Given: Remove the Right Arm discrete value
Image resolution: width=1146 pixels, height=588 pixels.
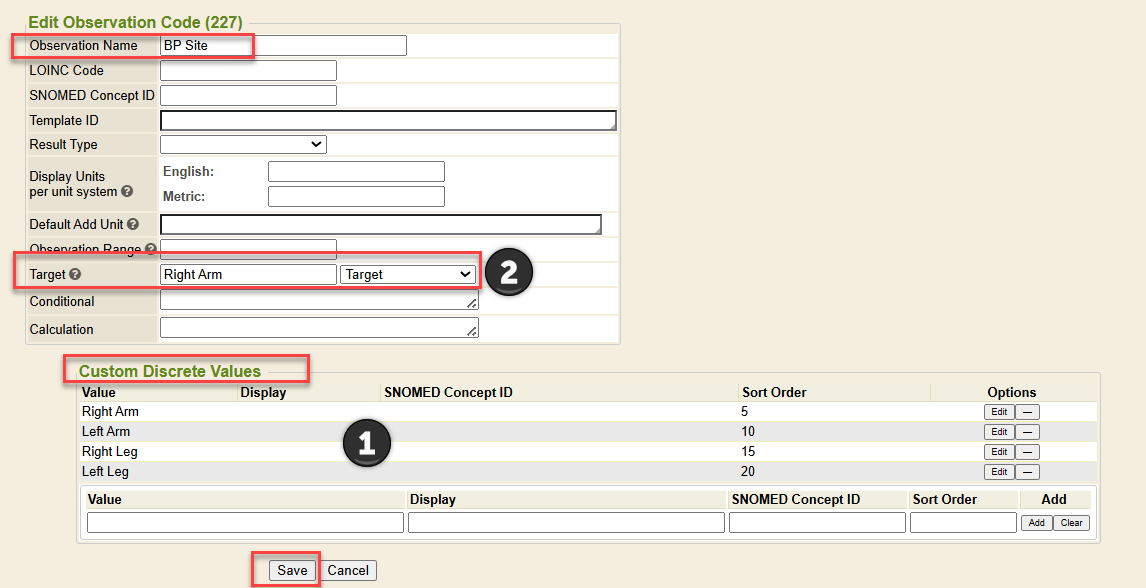Looking at the screenshot, I should click(1027, 412).
